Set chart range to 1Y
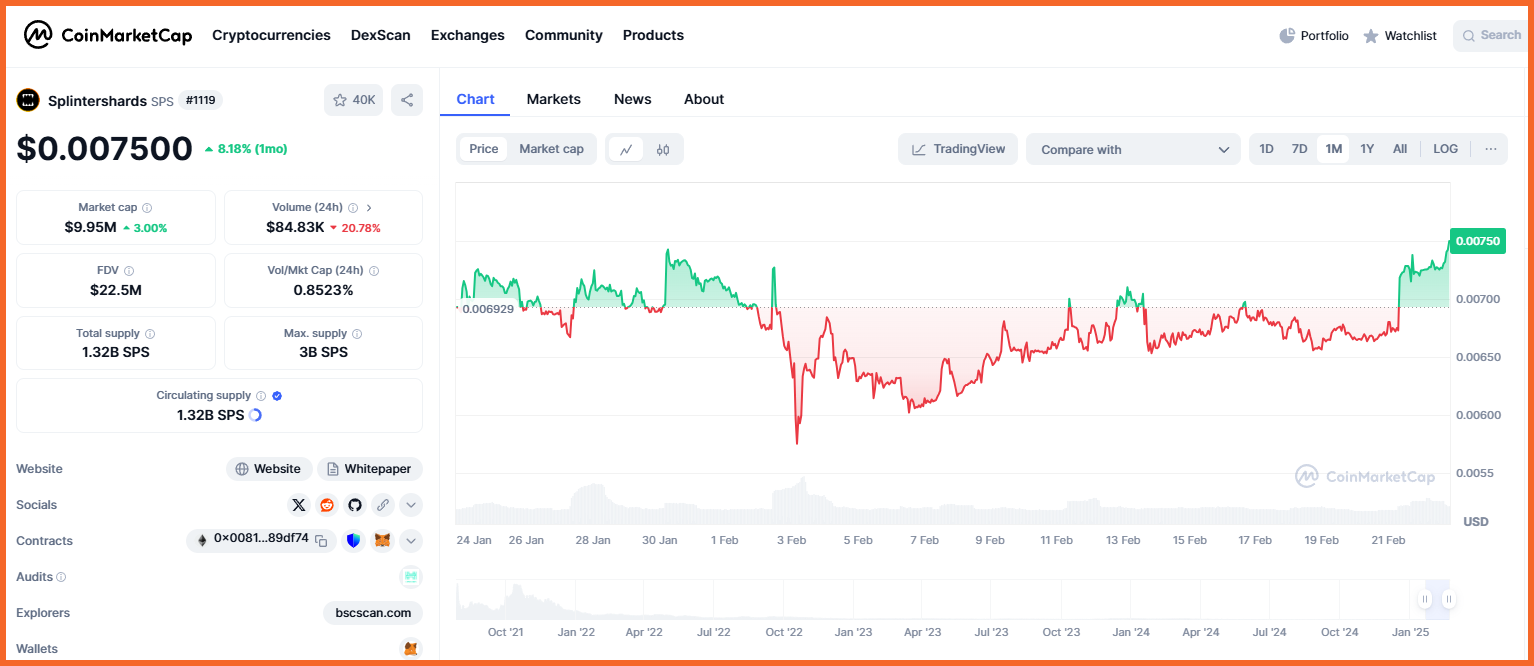This screenshot has height=666, width=1534. (x=1367, y=149)
